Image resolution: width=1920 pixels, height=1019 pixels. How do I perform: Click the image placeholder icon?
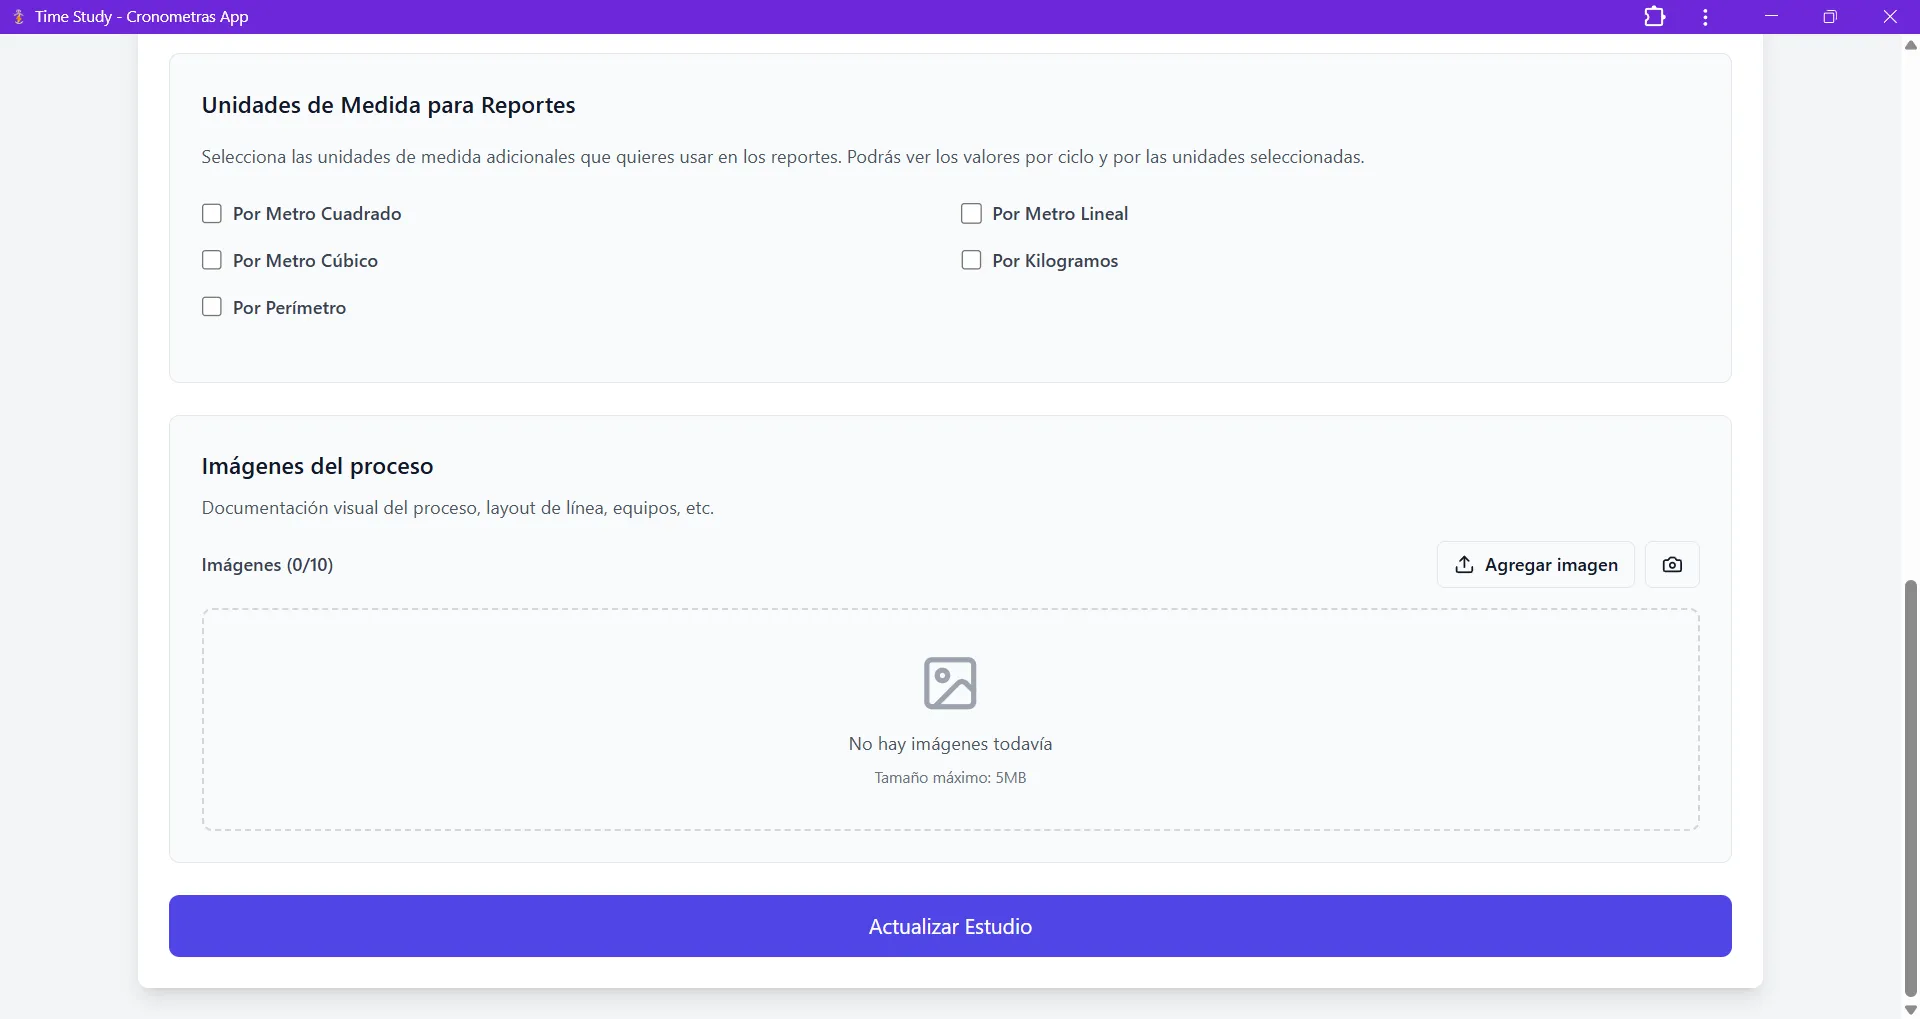pyautogui.click(x=950, y=683)
